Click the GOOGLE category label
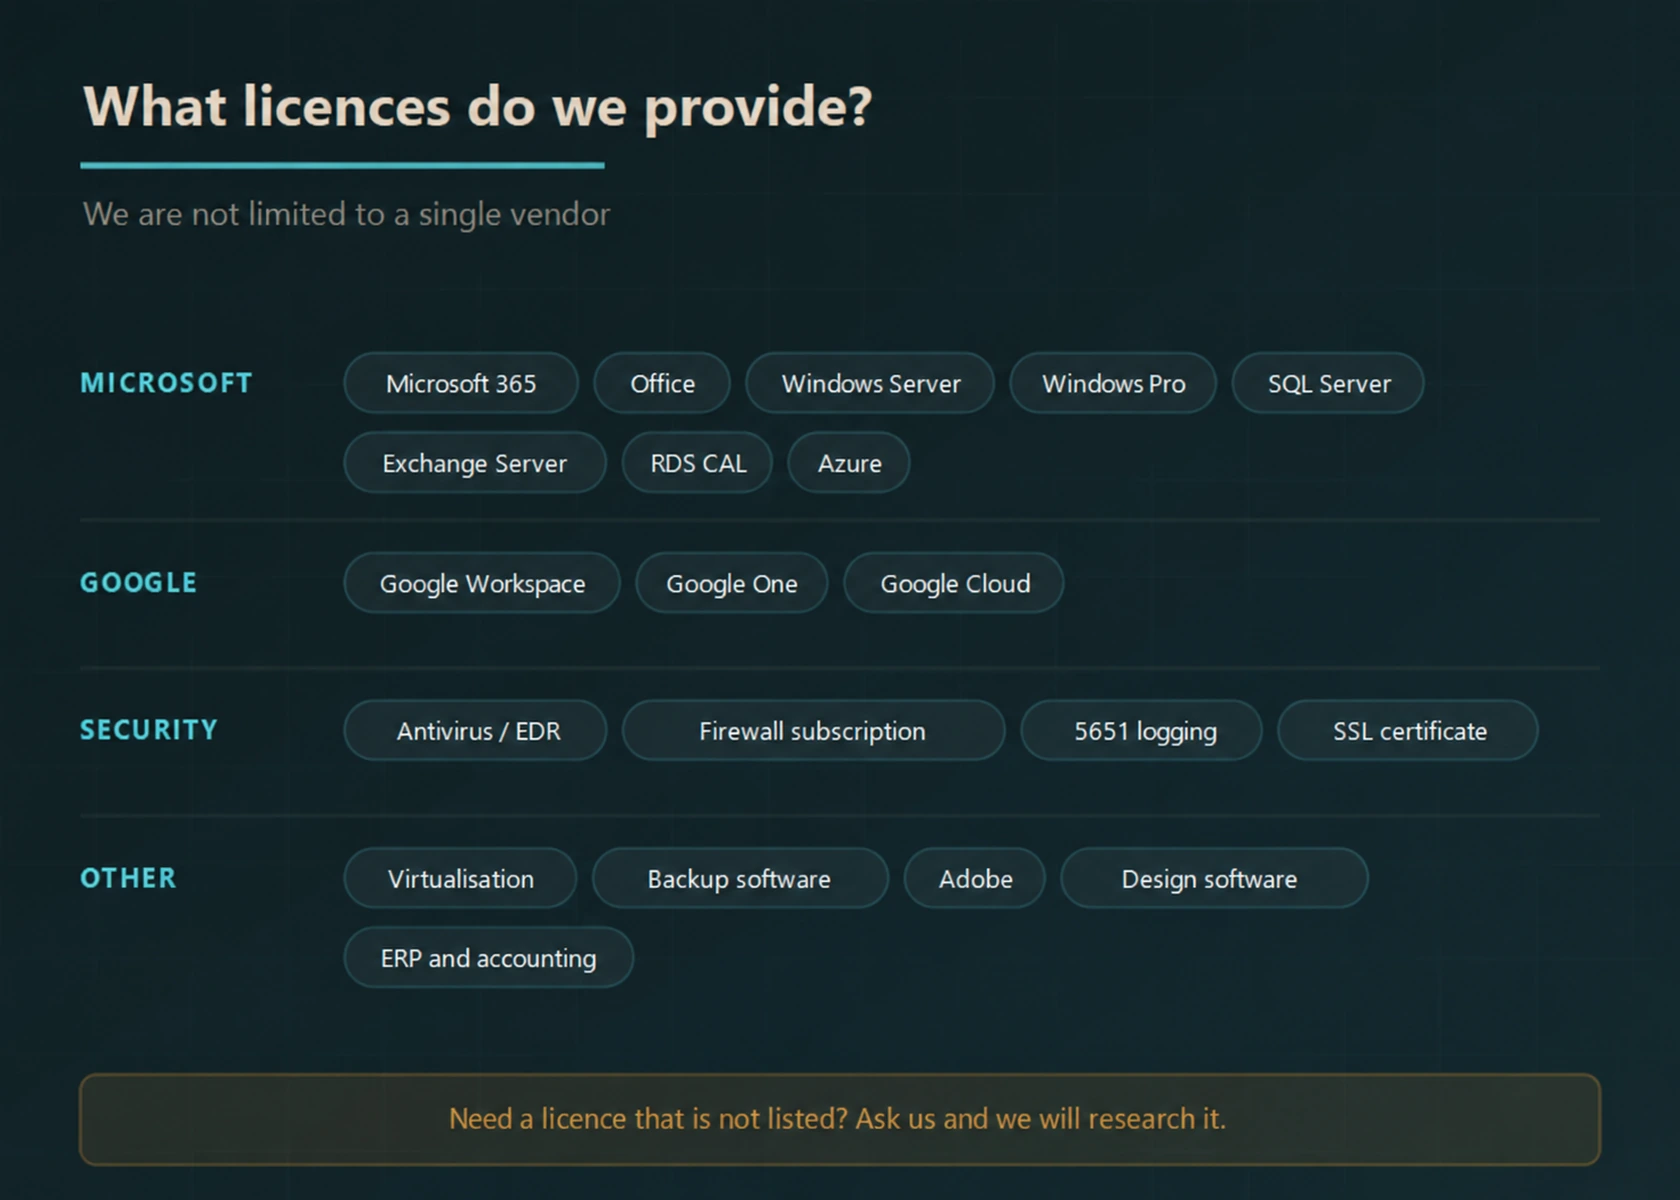The image size is (1680, 1200). click(139, 583)
